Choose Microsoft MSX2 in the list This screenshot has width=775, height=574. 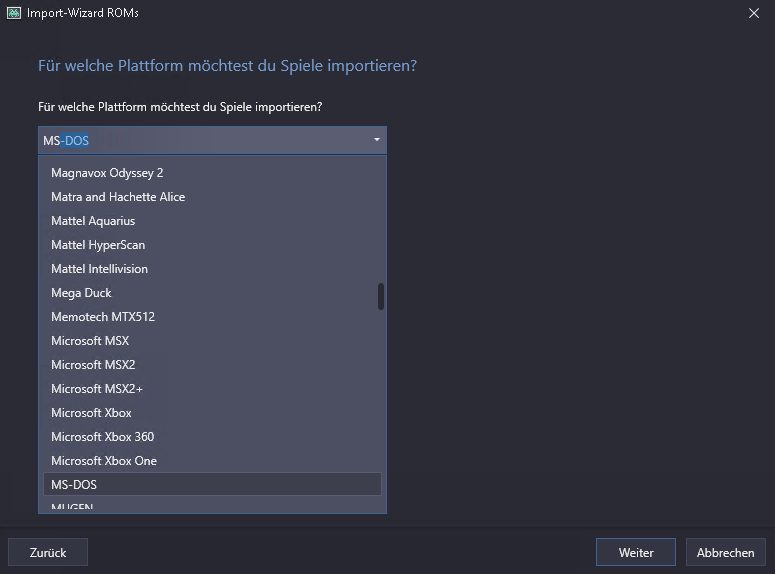pos(93,365)
